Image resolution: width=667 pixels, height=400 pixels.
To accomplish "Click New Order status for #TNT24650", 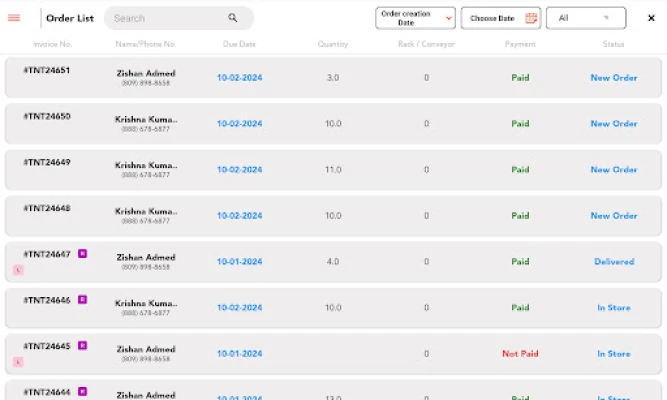I will (x=613, y=124).
